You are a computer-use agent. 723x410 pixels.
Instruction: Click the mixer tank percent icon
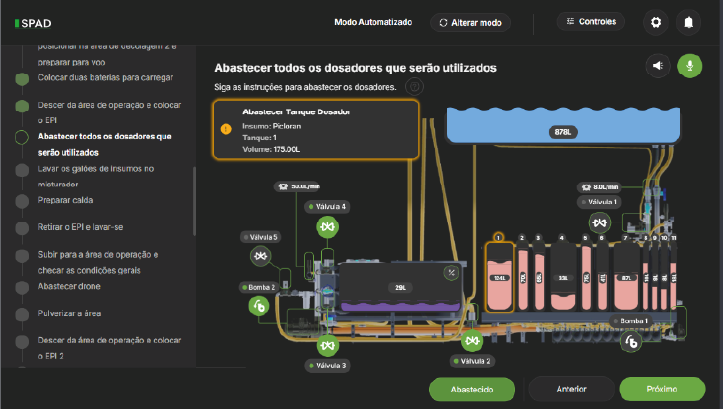pos(451,272)
